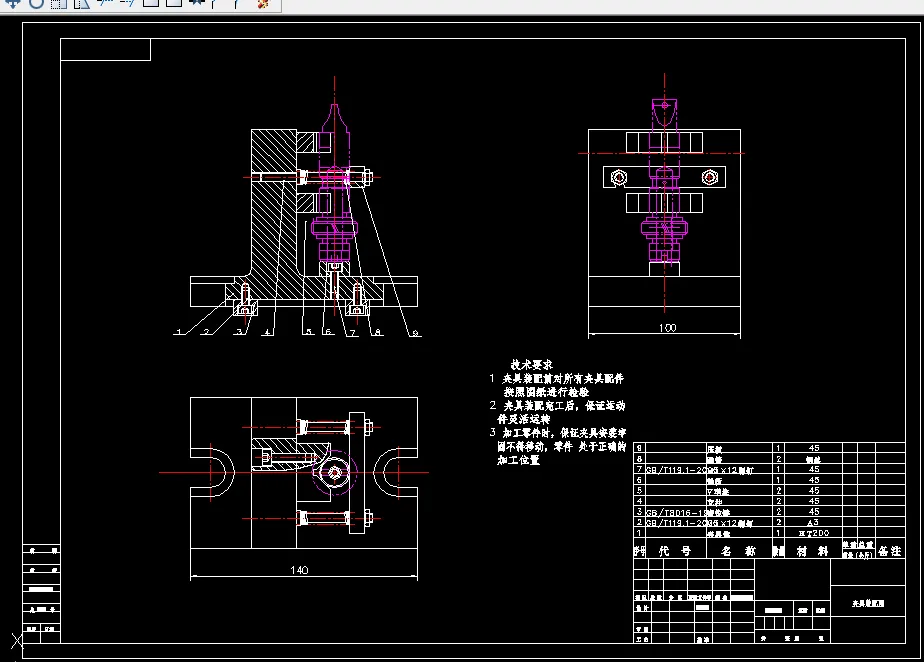This screenshot has height=662, width=924.
Task: Select the 140 length dimension text
Action: pyautogui.click(x=299, y=570)
